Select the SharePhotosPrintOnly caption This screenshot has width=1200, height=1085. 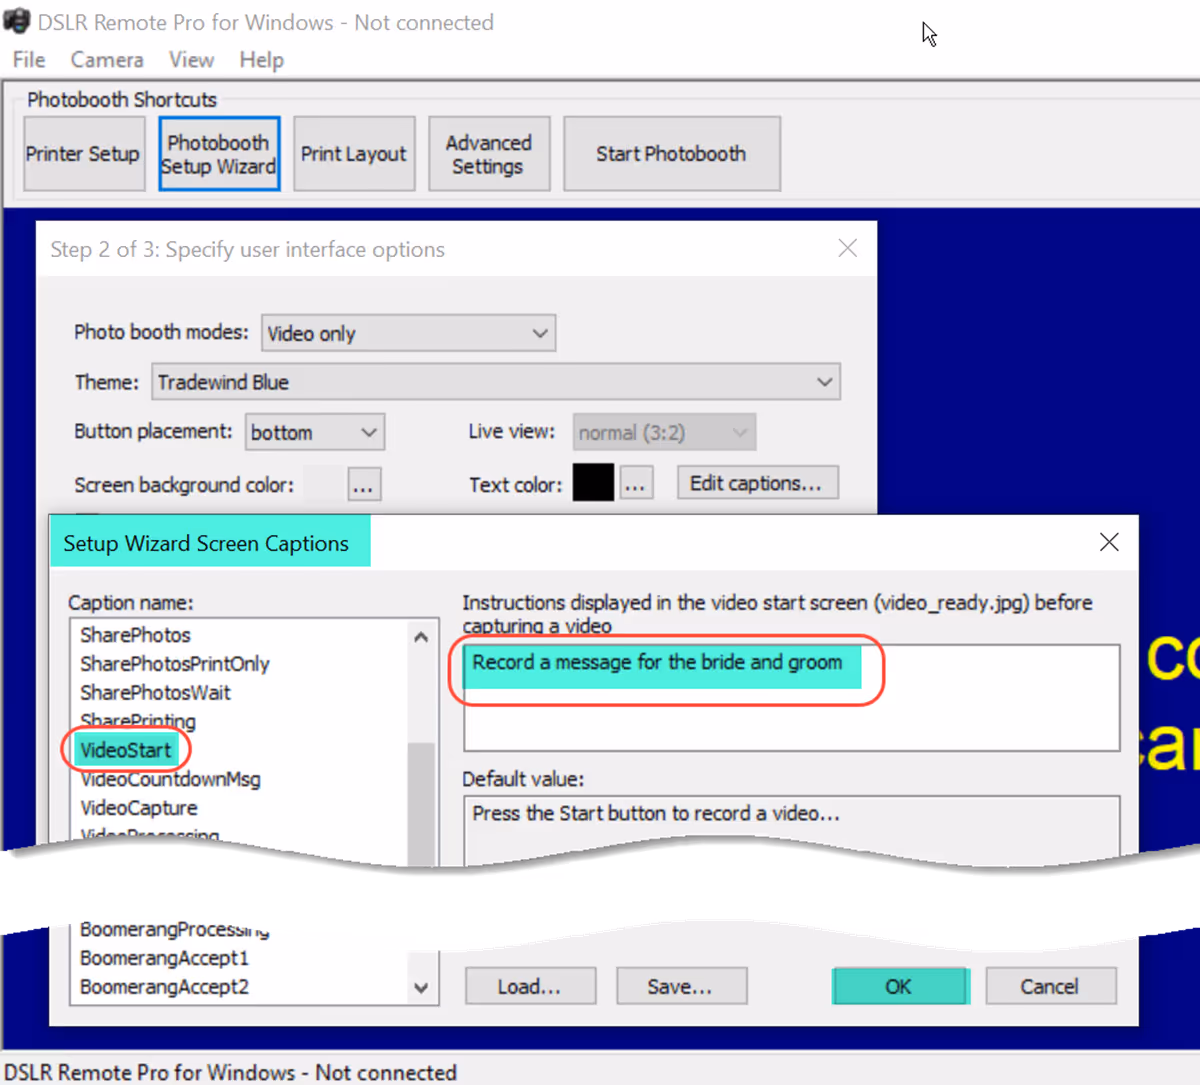175,664
